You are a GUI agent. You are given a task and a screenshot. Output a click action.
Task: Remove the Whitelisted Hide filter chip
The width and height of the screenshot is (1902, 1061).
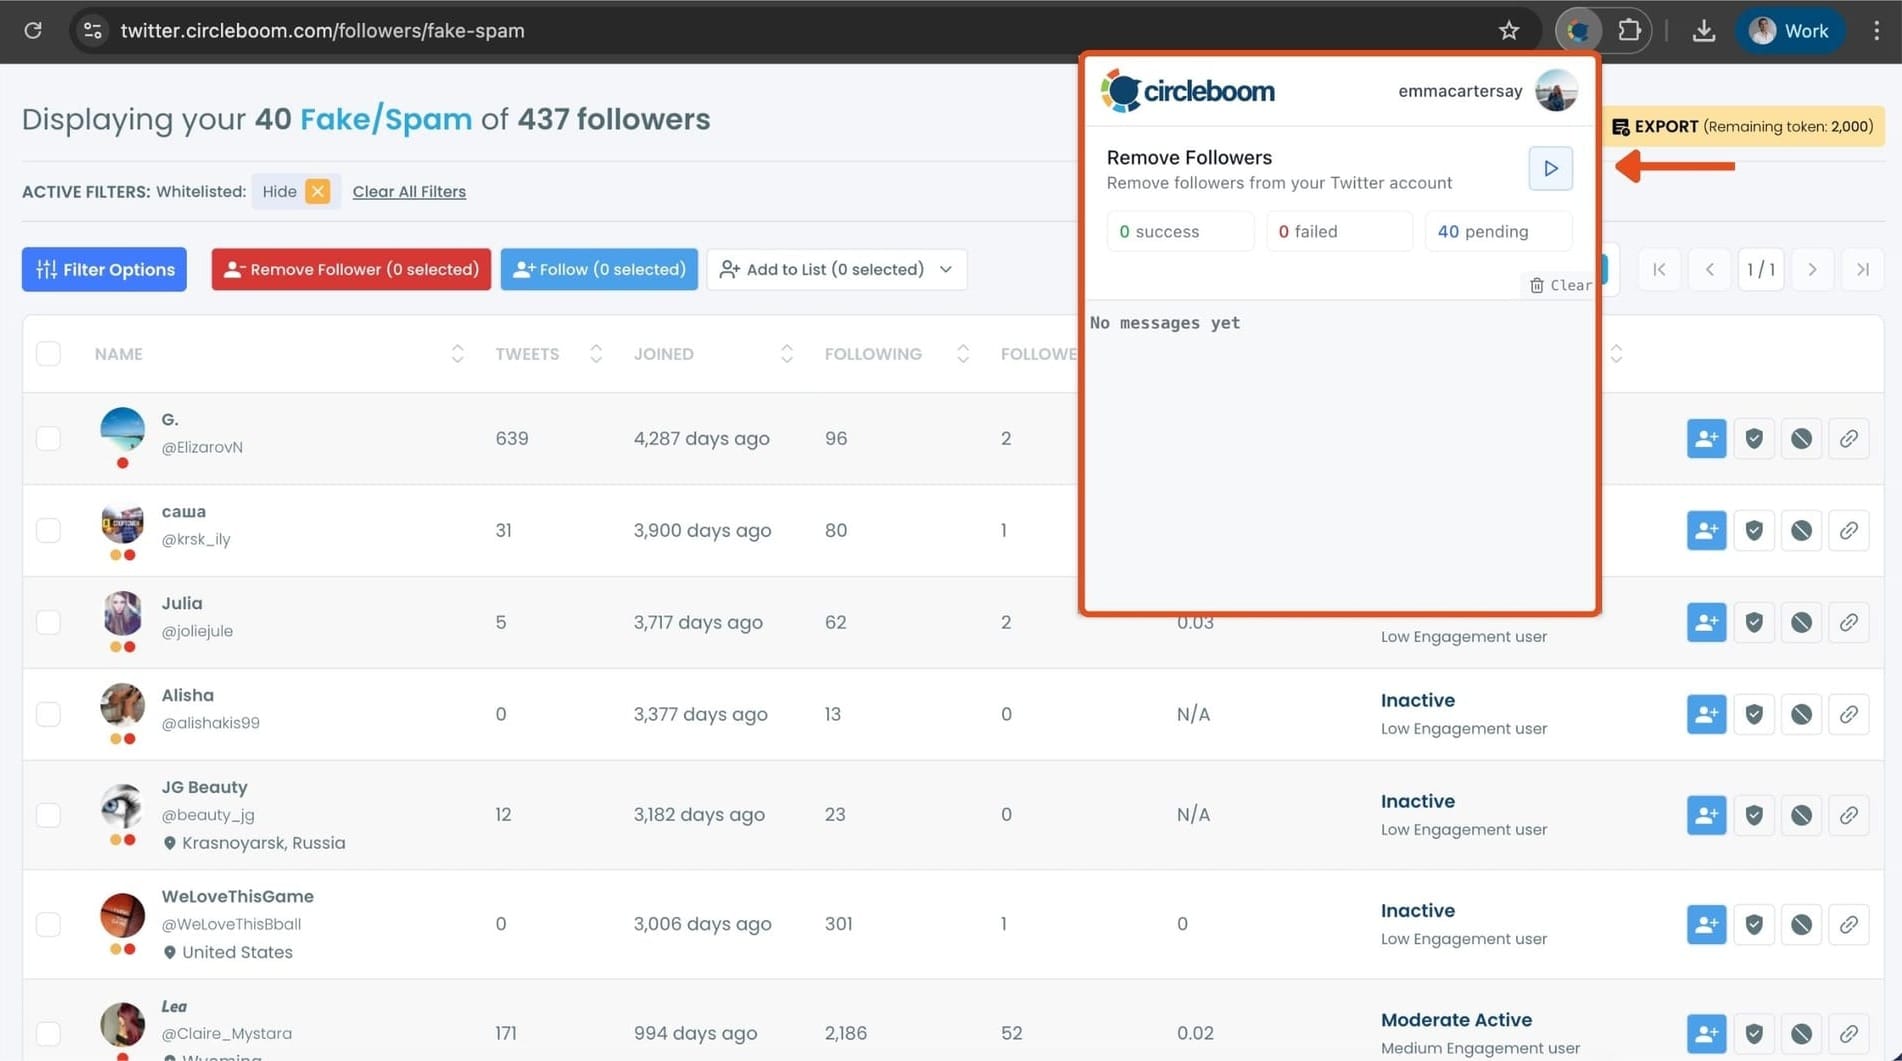pos(317,190)
